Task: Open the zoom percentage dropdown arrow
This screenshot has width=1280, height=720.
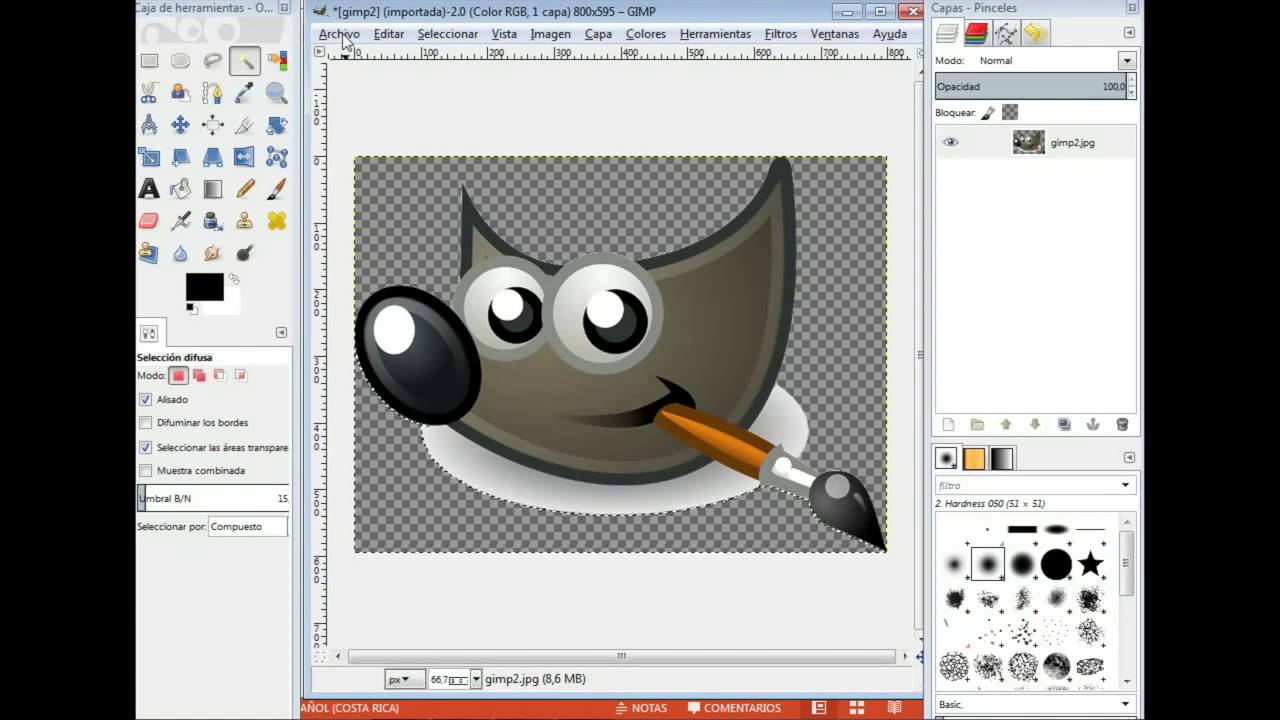Action: click(476, 679)
